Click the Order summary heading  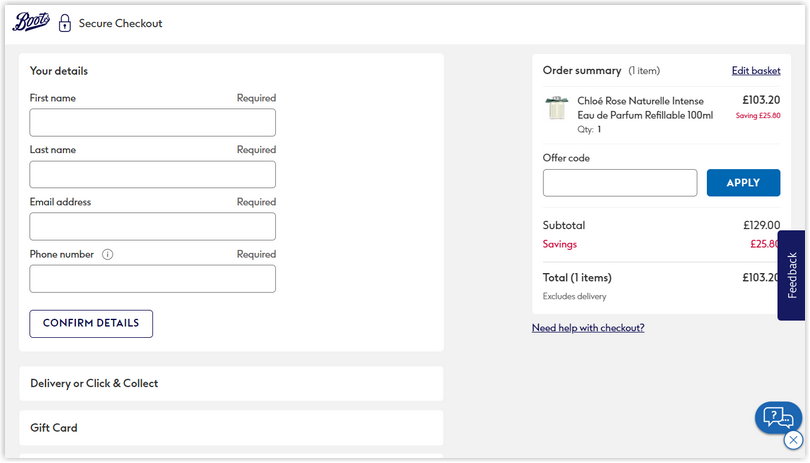tap(582, 70)
